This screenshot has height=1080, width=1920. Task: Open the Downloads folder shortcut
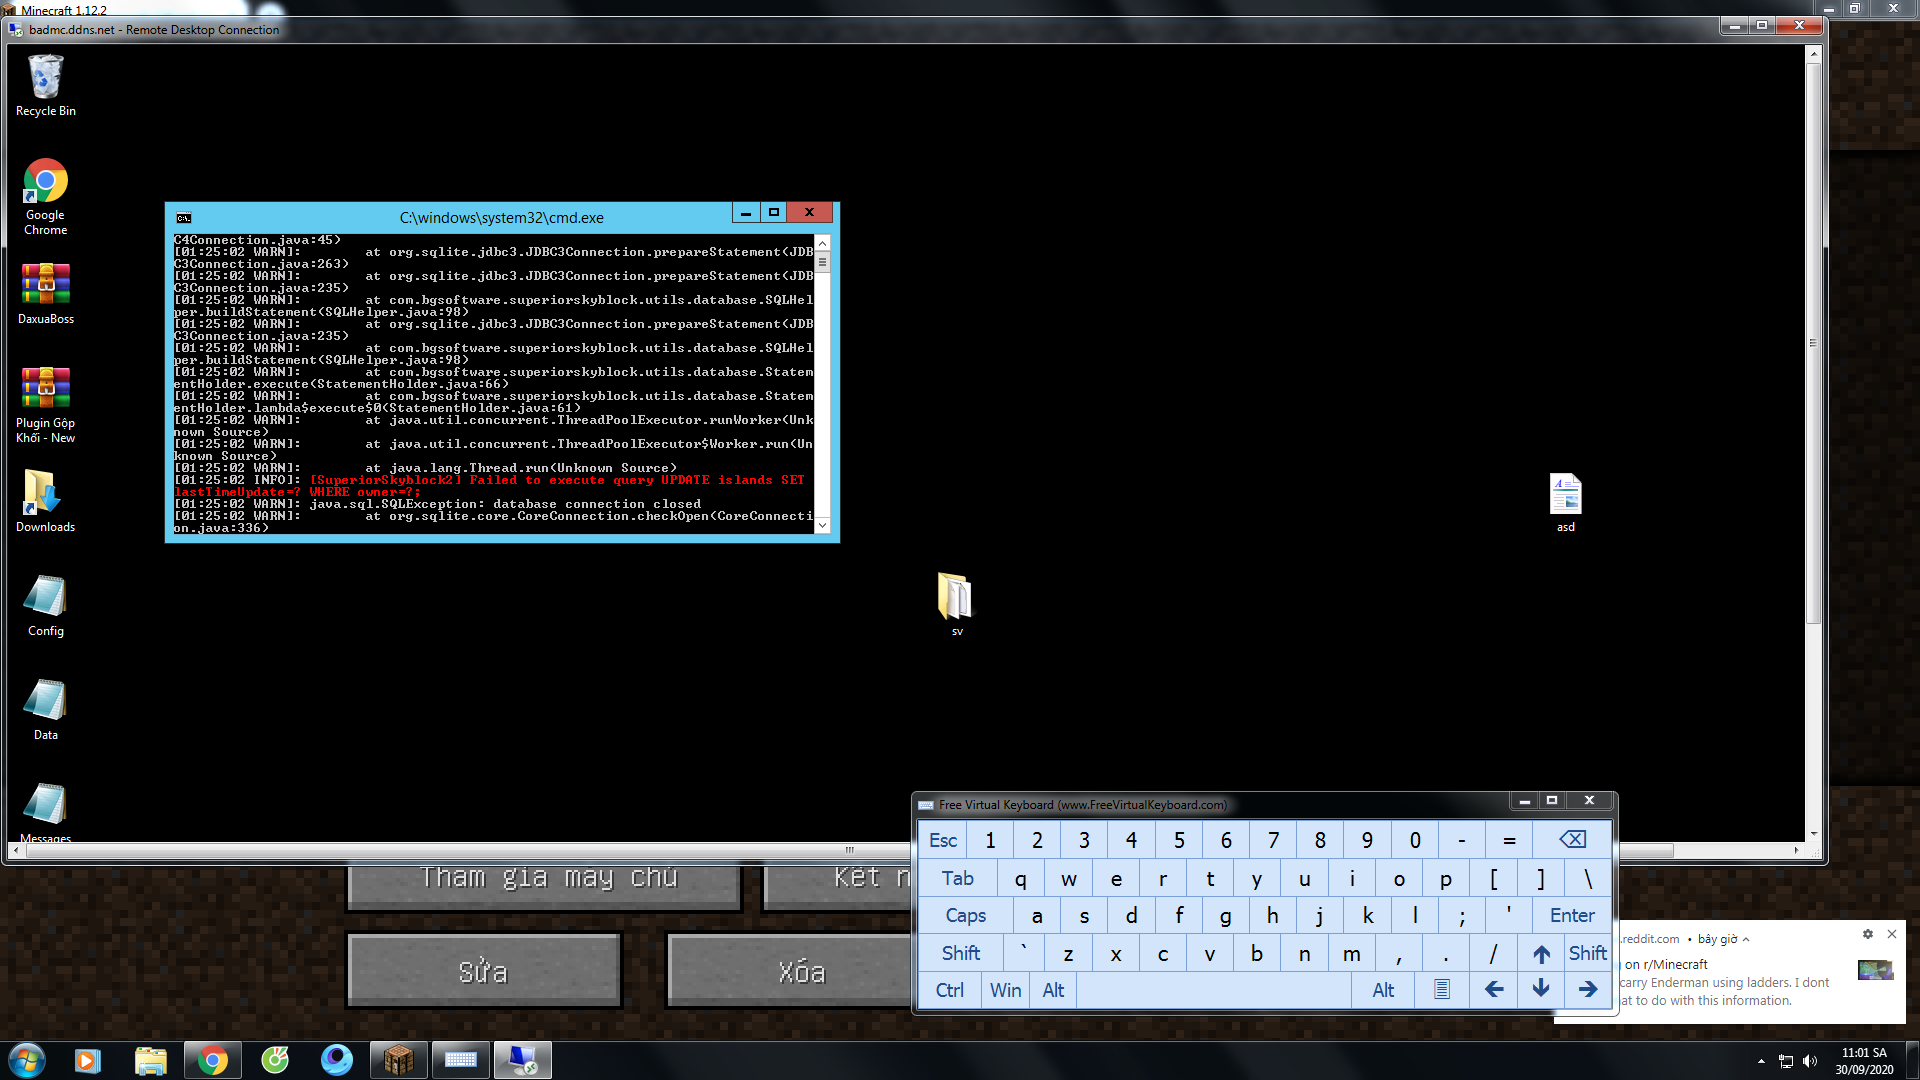point(42,494)
